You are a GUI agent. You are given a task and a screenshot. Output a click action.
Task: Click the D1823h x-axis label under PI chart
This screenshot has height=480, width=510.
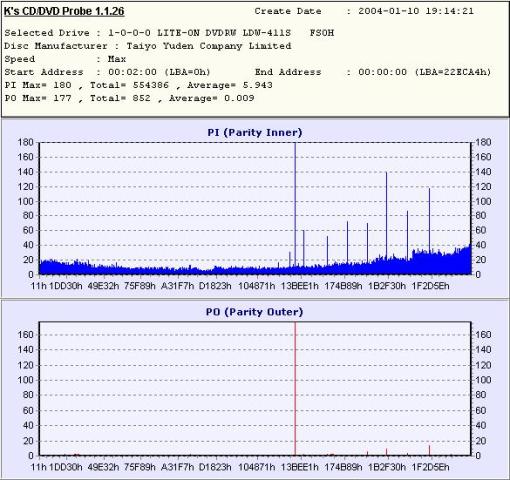(x=215, y=286)
